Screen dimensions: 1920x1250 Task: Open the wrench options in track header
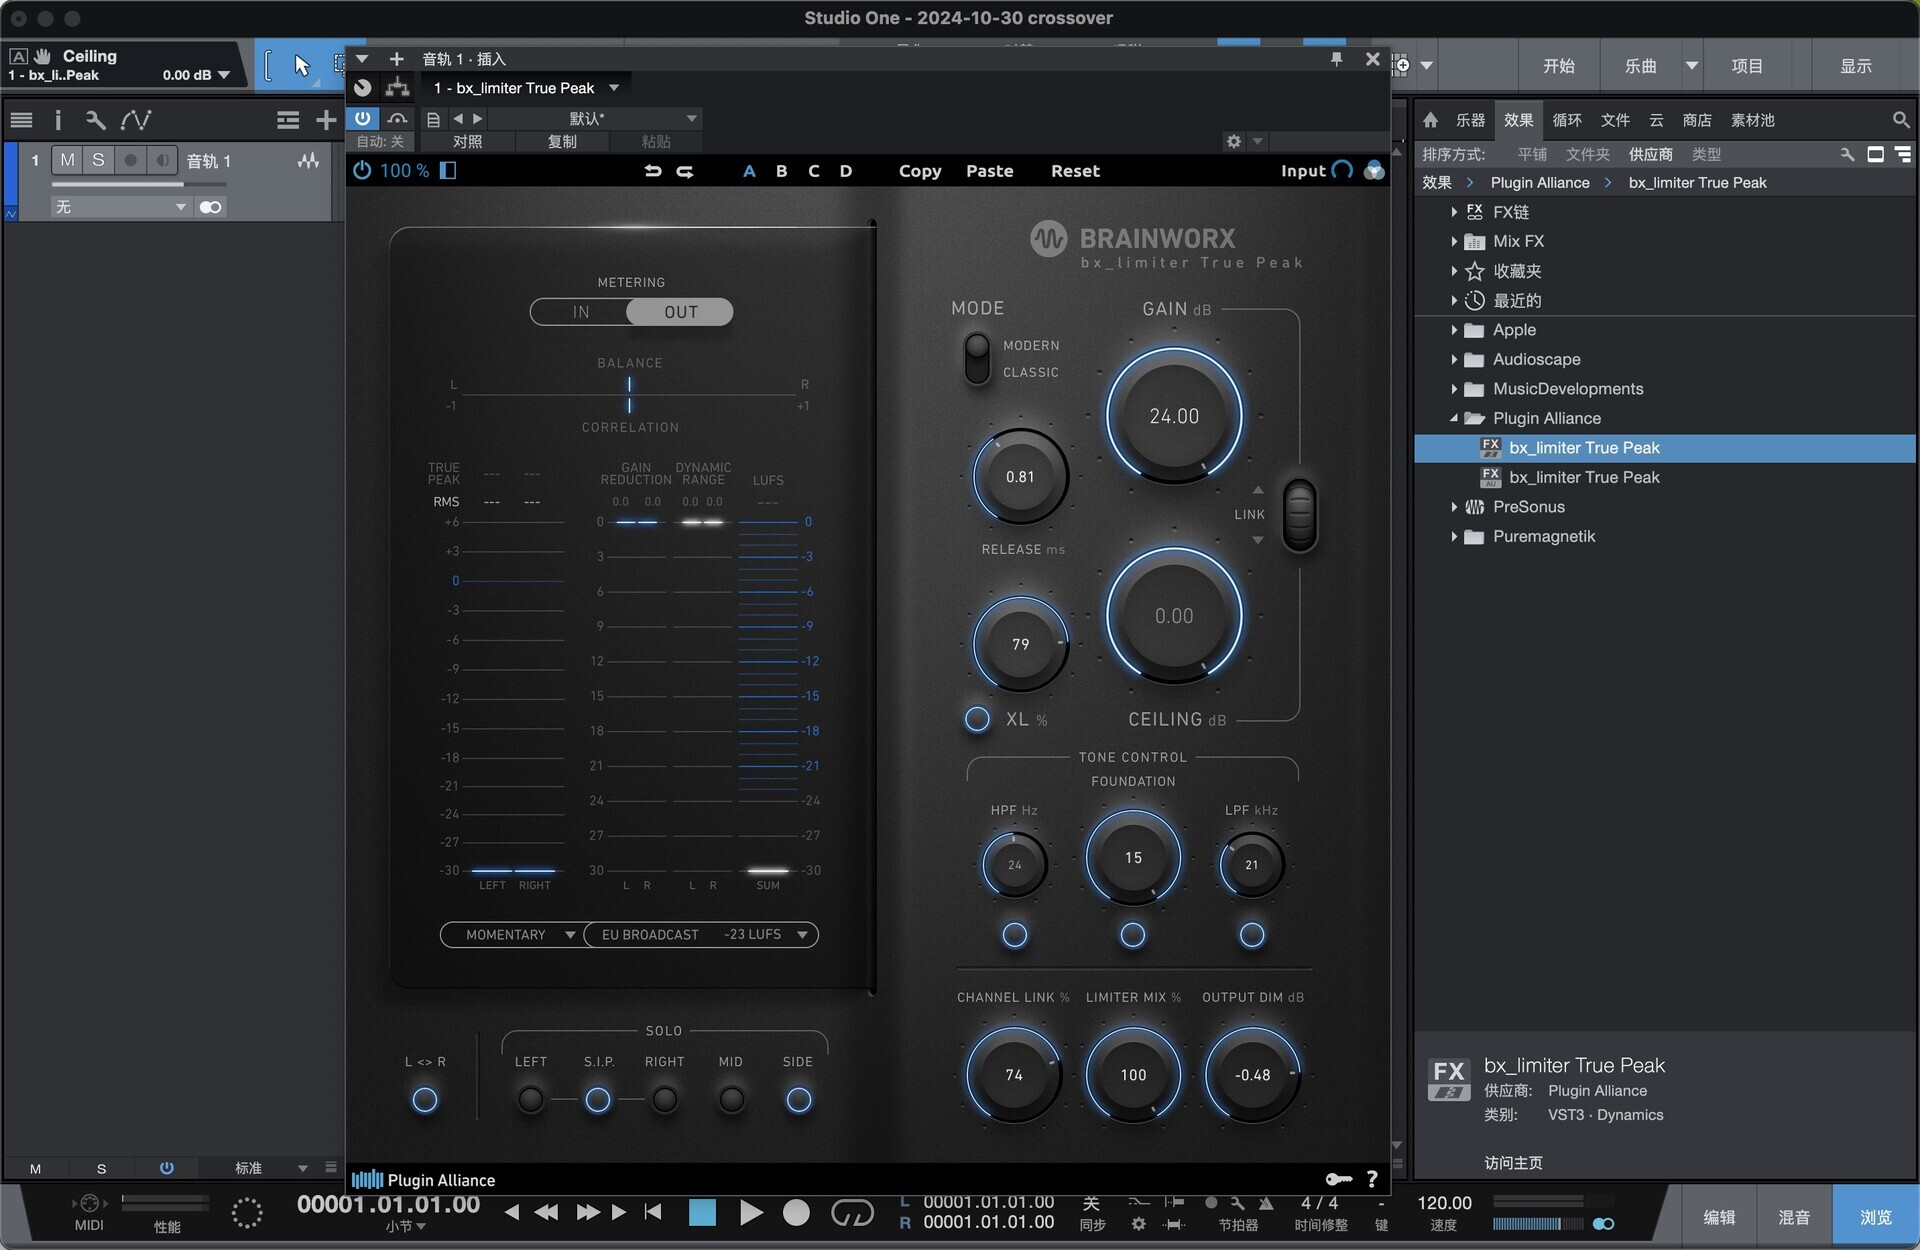coord(95,120)
